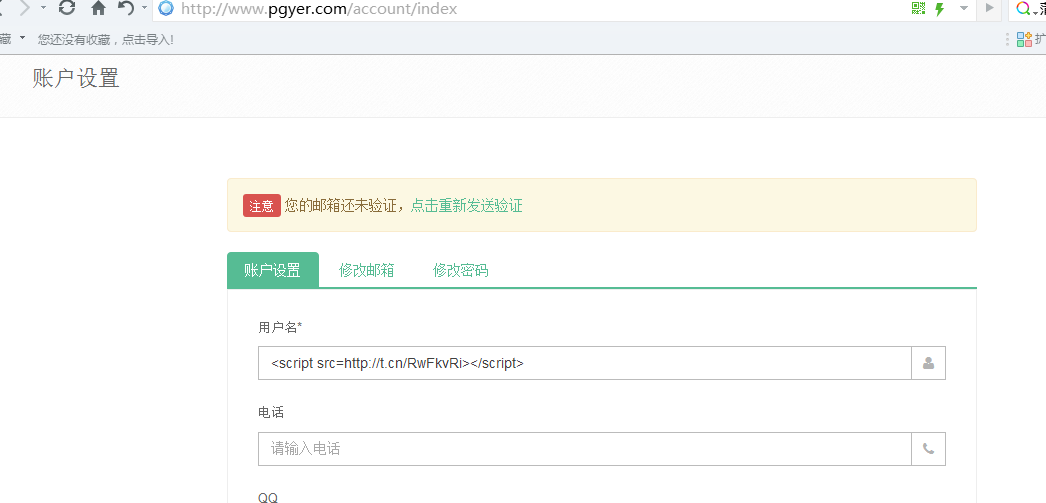Switch to the '修改邮箱' tab
Image resolution: width=1046 pixels, height=503 pixels.
(367, 270)
